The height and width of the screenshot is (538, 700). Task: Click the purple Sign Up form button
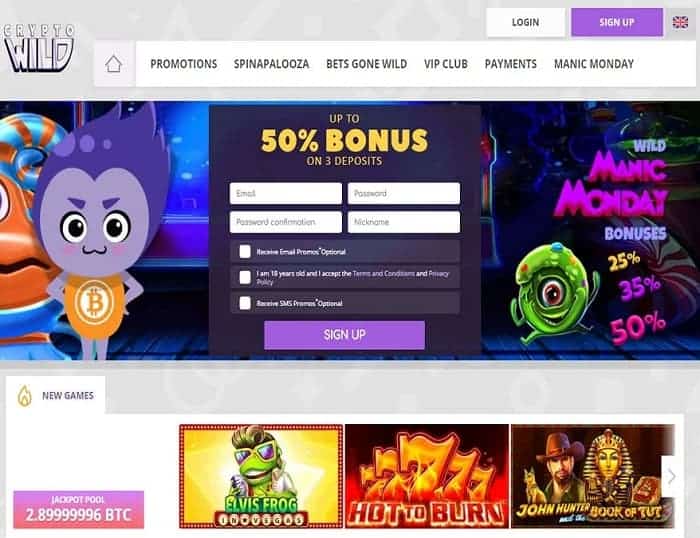pyautogui.click(x=344, y=335)
